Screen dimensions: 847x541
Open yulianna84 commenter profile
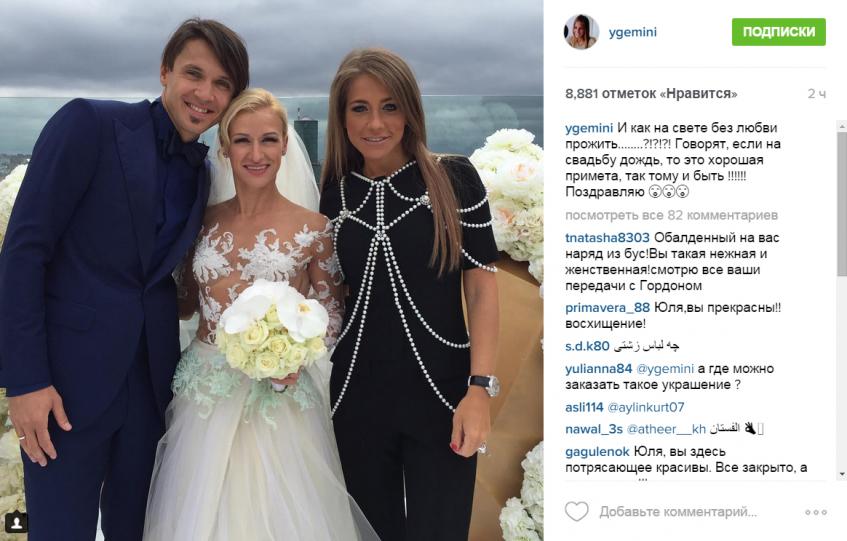coord(599,369)
